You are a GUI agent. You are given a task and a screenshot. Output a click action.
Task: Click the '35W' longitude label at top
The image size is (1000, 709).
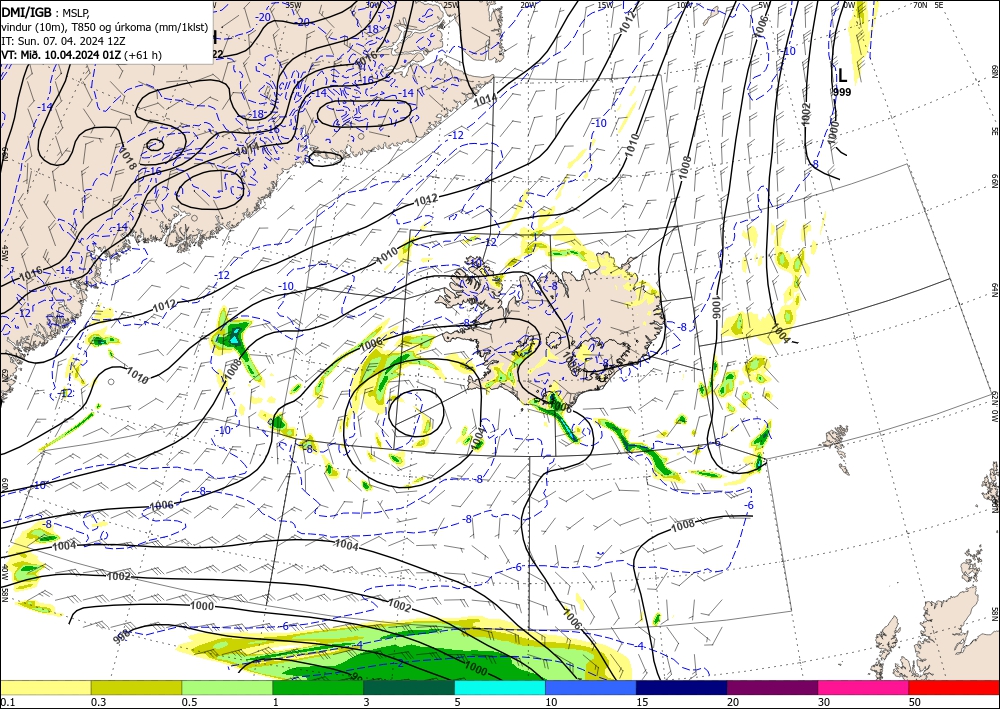coord(293,5)
